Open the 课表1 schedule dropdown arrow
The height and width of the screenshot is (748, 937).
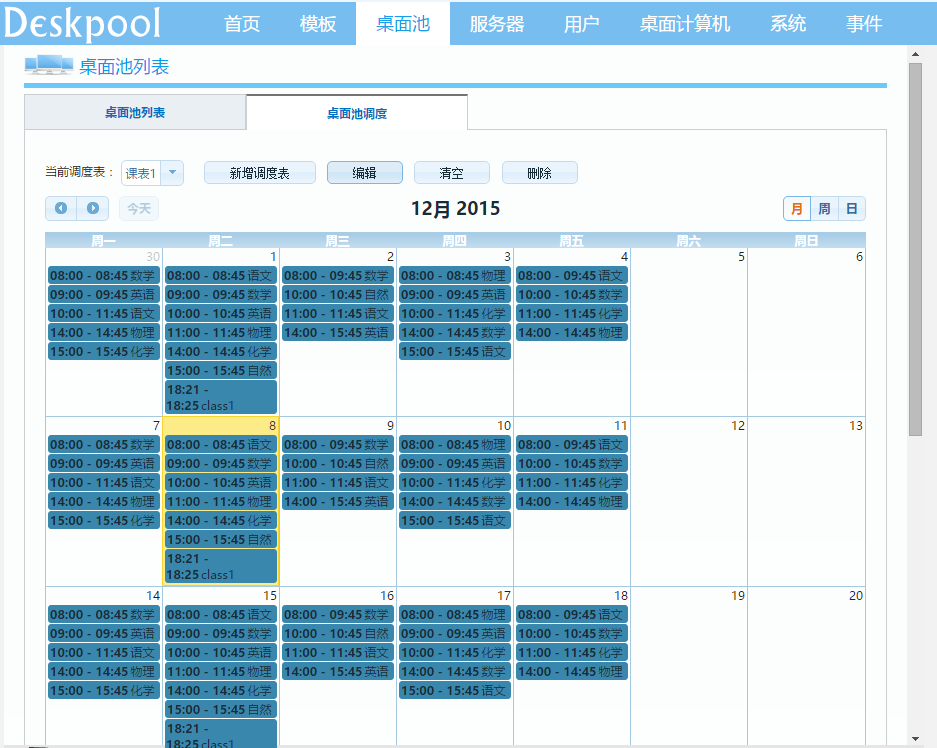pos(172,173)
